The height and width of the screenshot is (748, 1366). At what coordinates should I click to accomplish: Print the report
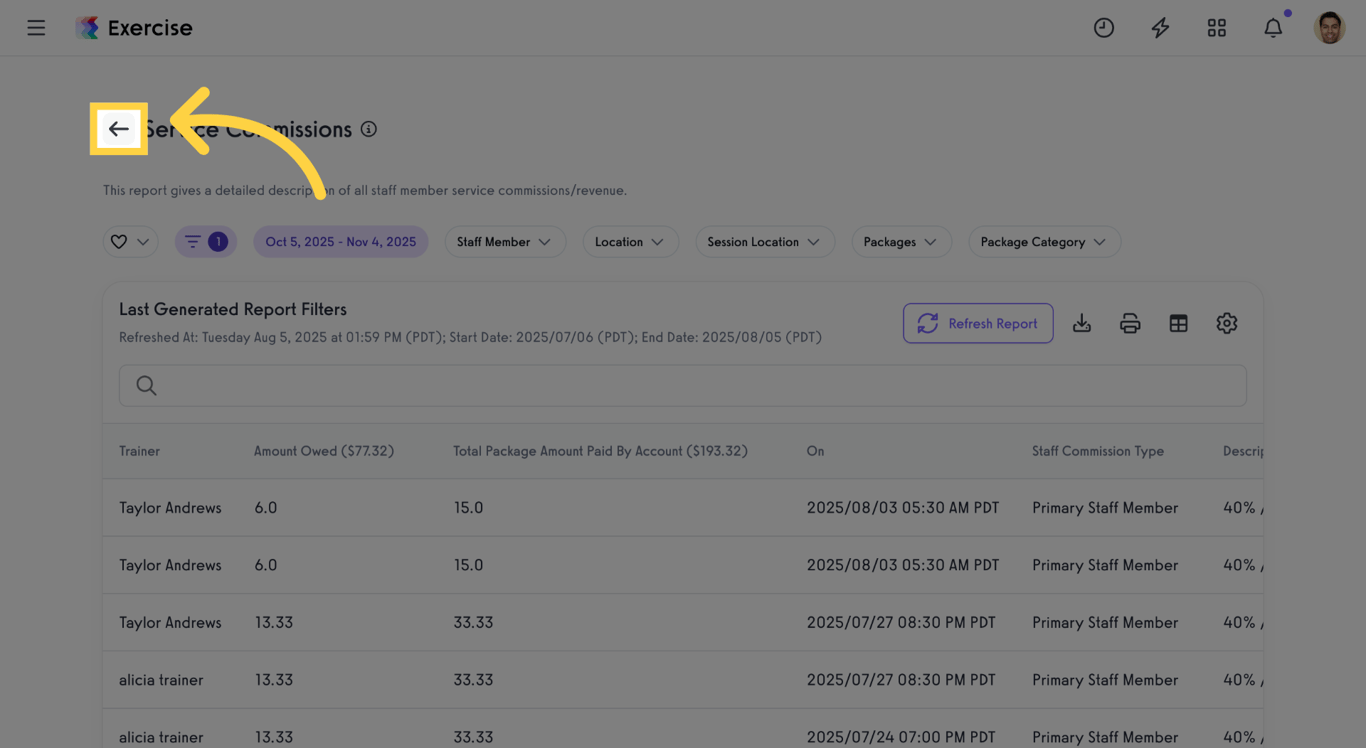click(1129, 323)
